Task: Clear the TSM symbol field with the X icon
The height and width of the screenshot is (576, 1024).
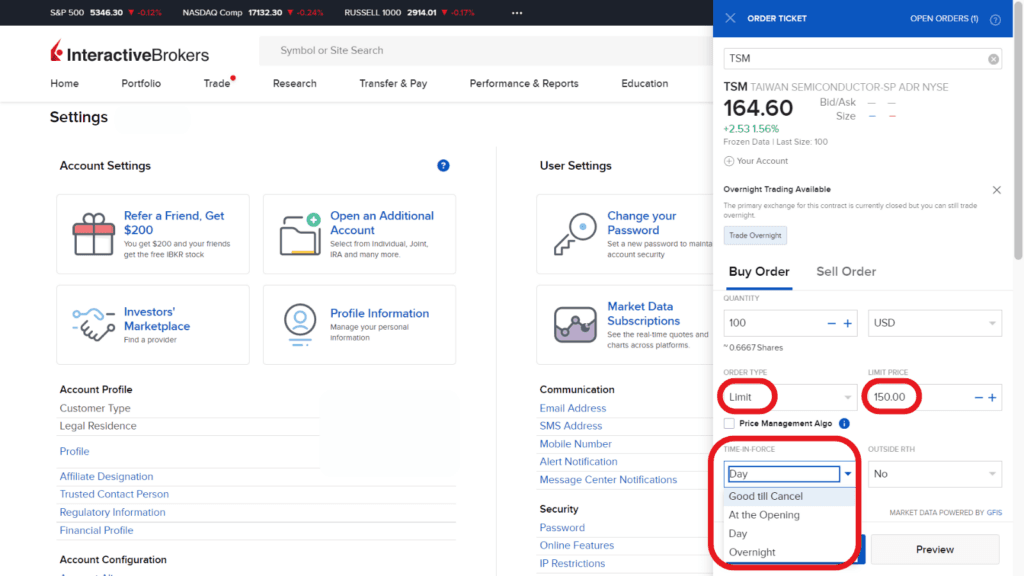Action: [993, 59]
